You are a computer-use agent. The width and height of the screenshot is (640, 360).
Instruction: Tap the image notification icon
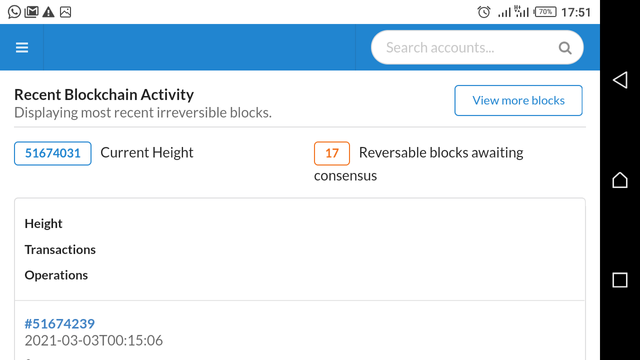[x=66, y=12]
